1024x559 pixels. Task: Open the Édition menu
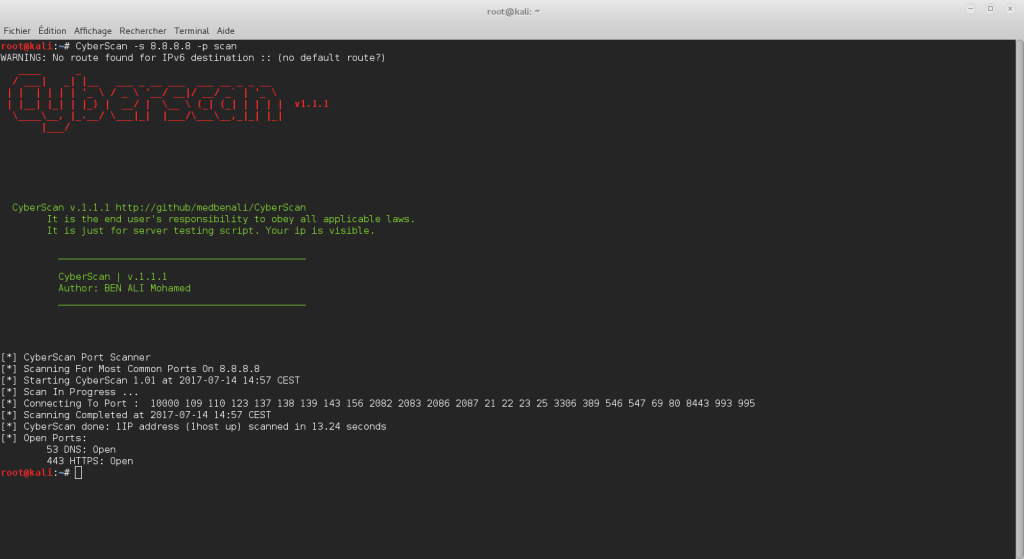coord(52,31)
